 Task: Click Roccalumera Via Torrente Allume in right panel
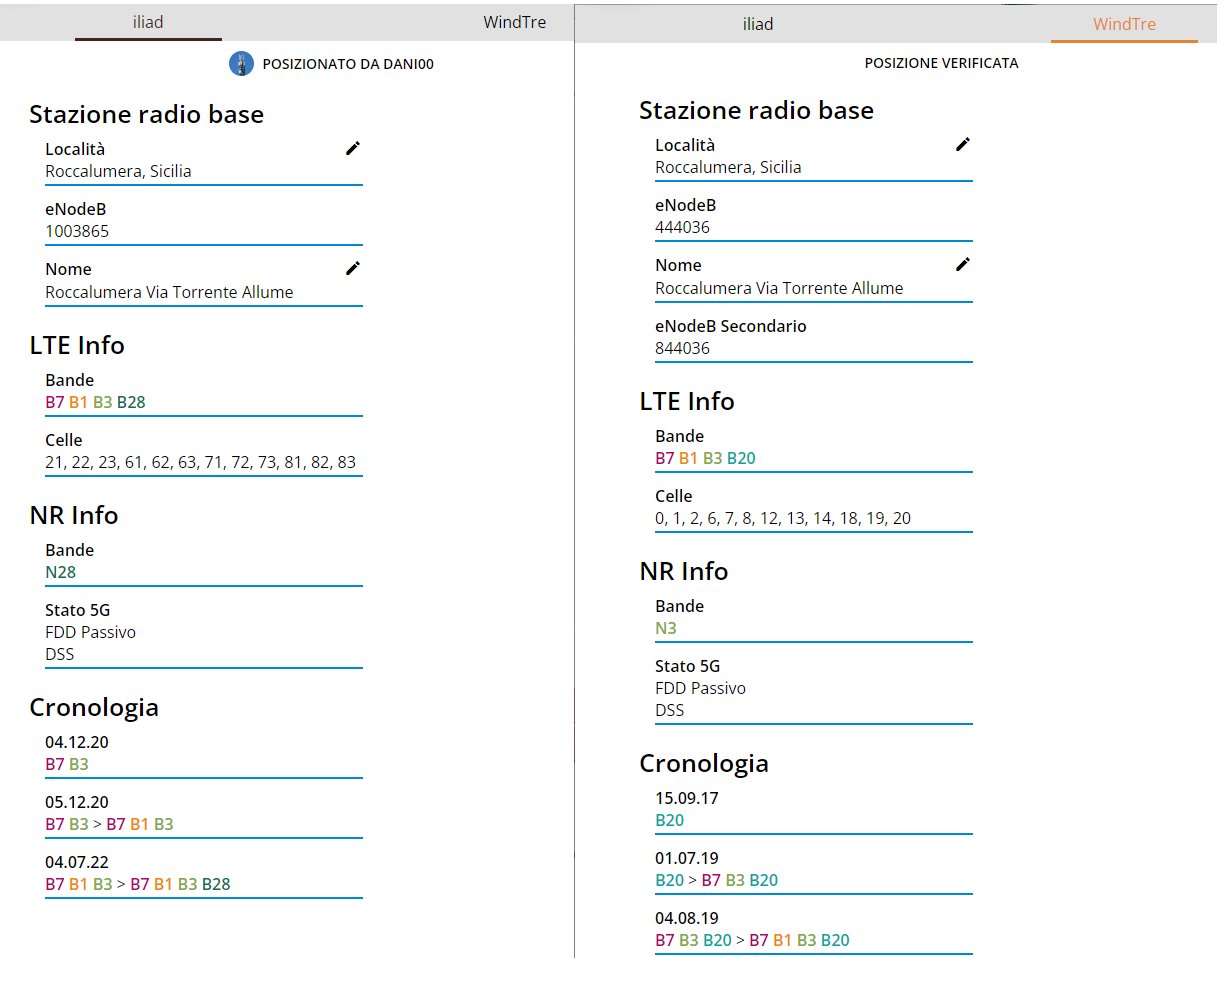coord(779,288)
